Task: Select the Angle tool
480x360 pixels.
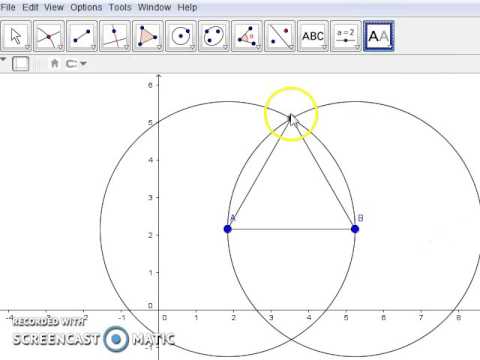Action: tap(247, 36)
